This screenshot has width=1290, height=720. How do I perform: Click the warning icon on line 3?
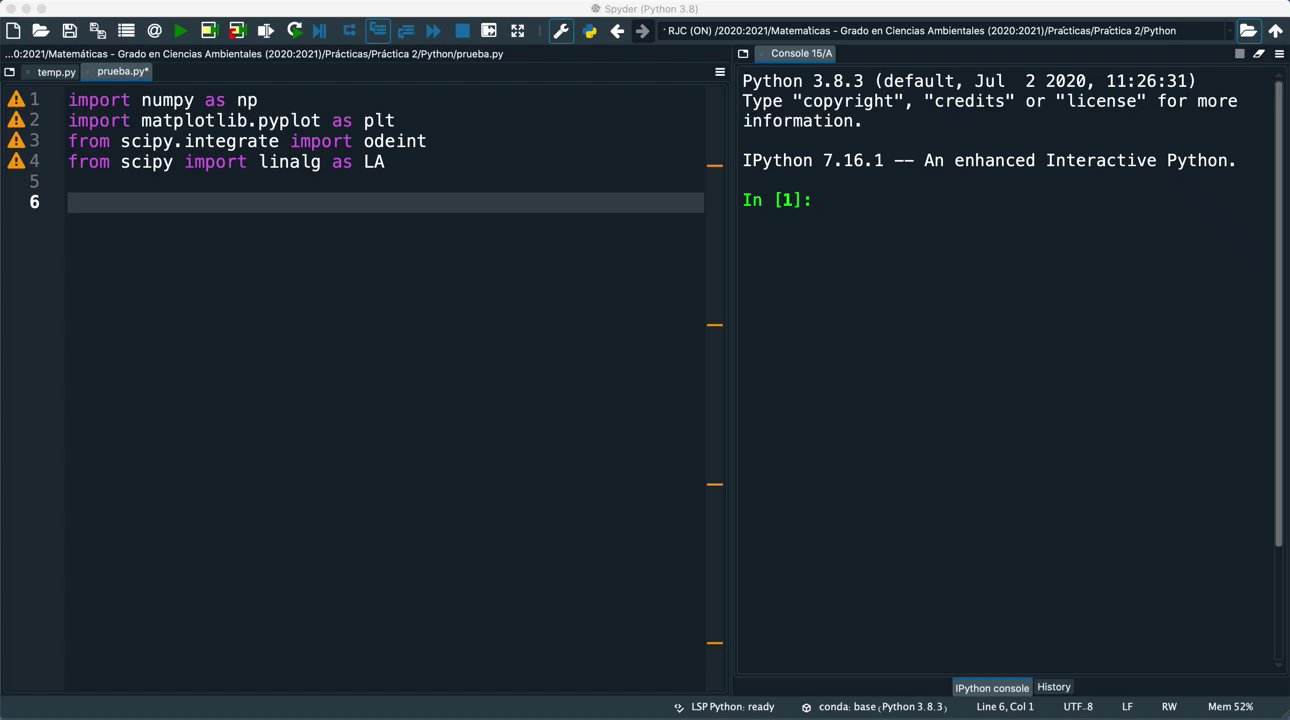(16, 140)
